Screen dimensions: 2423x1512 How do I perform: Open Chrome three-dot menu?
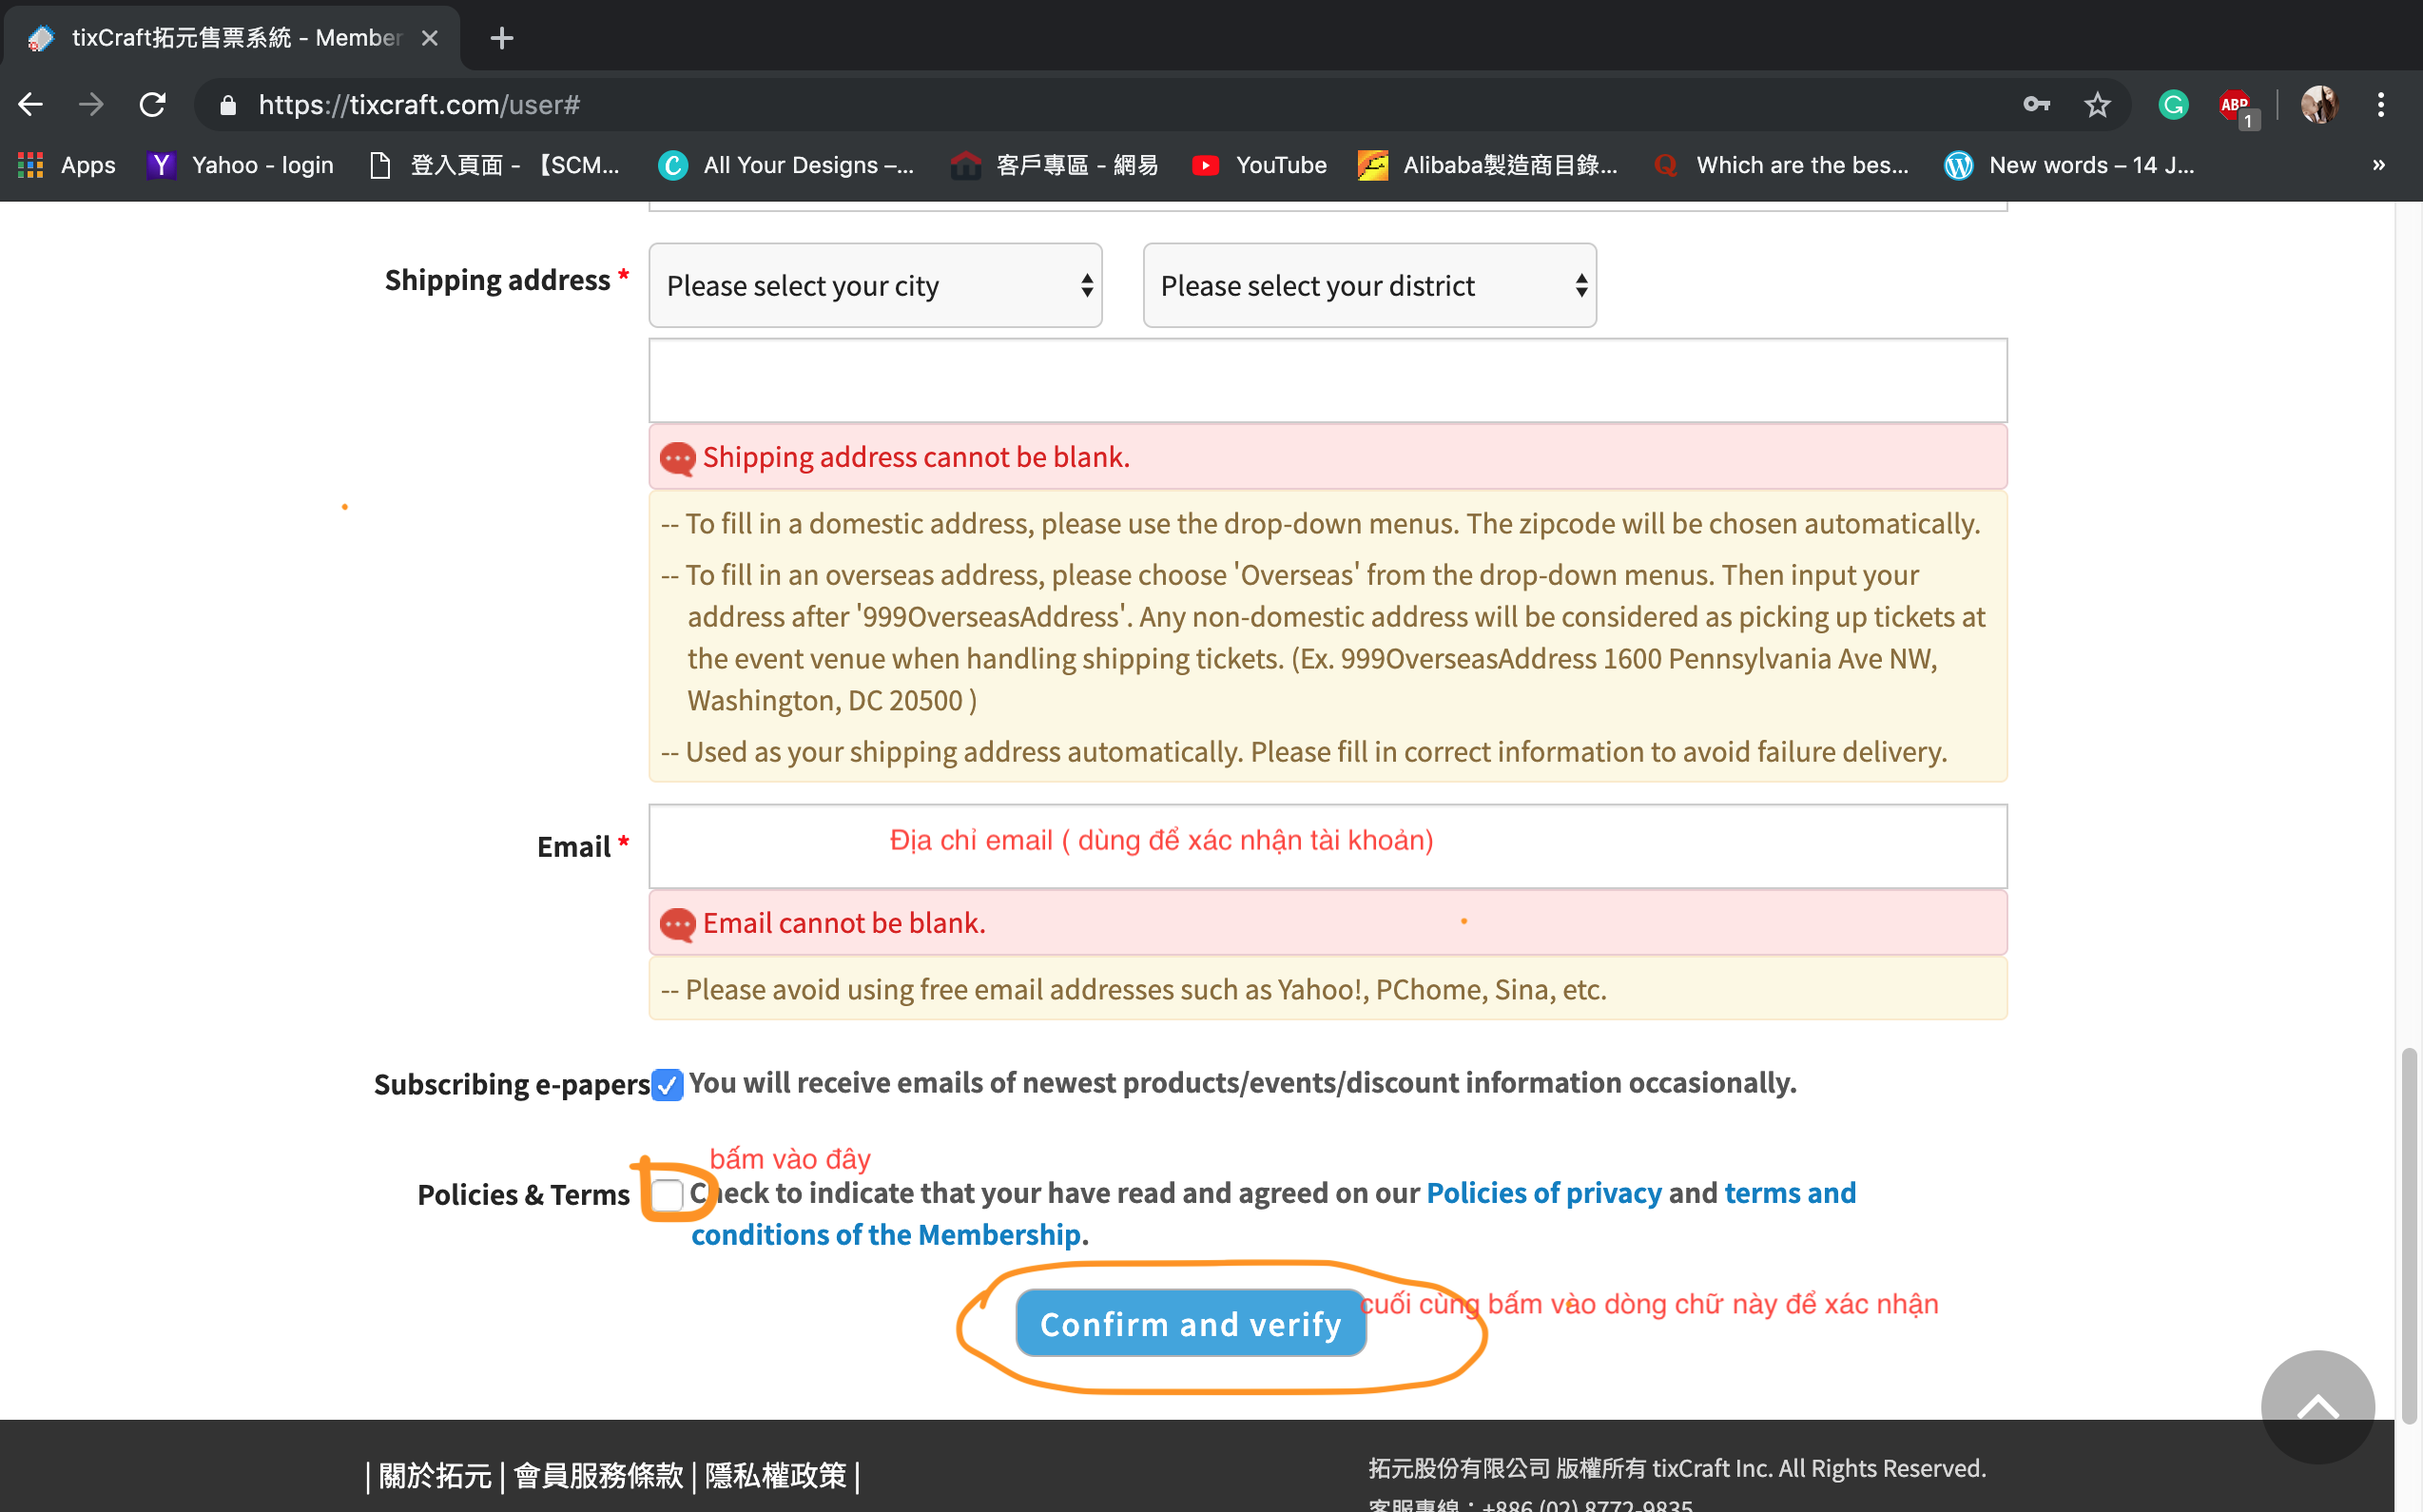point(2381,104)
